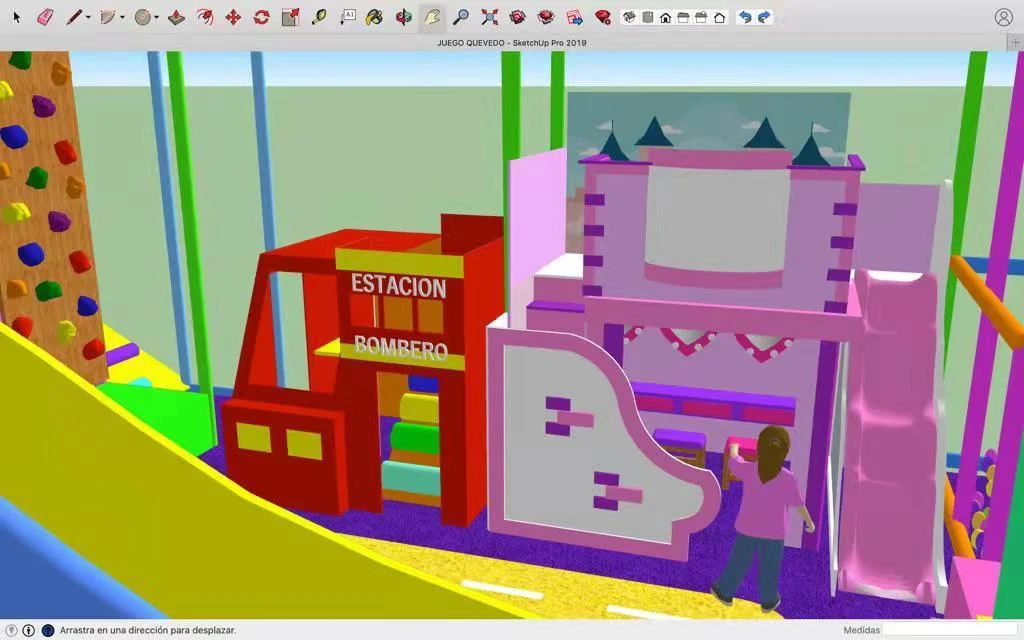Open the Paint Bucket tool
The image size is (1024, 640).
click(374, 17)
